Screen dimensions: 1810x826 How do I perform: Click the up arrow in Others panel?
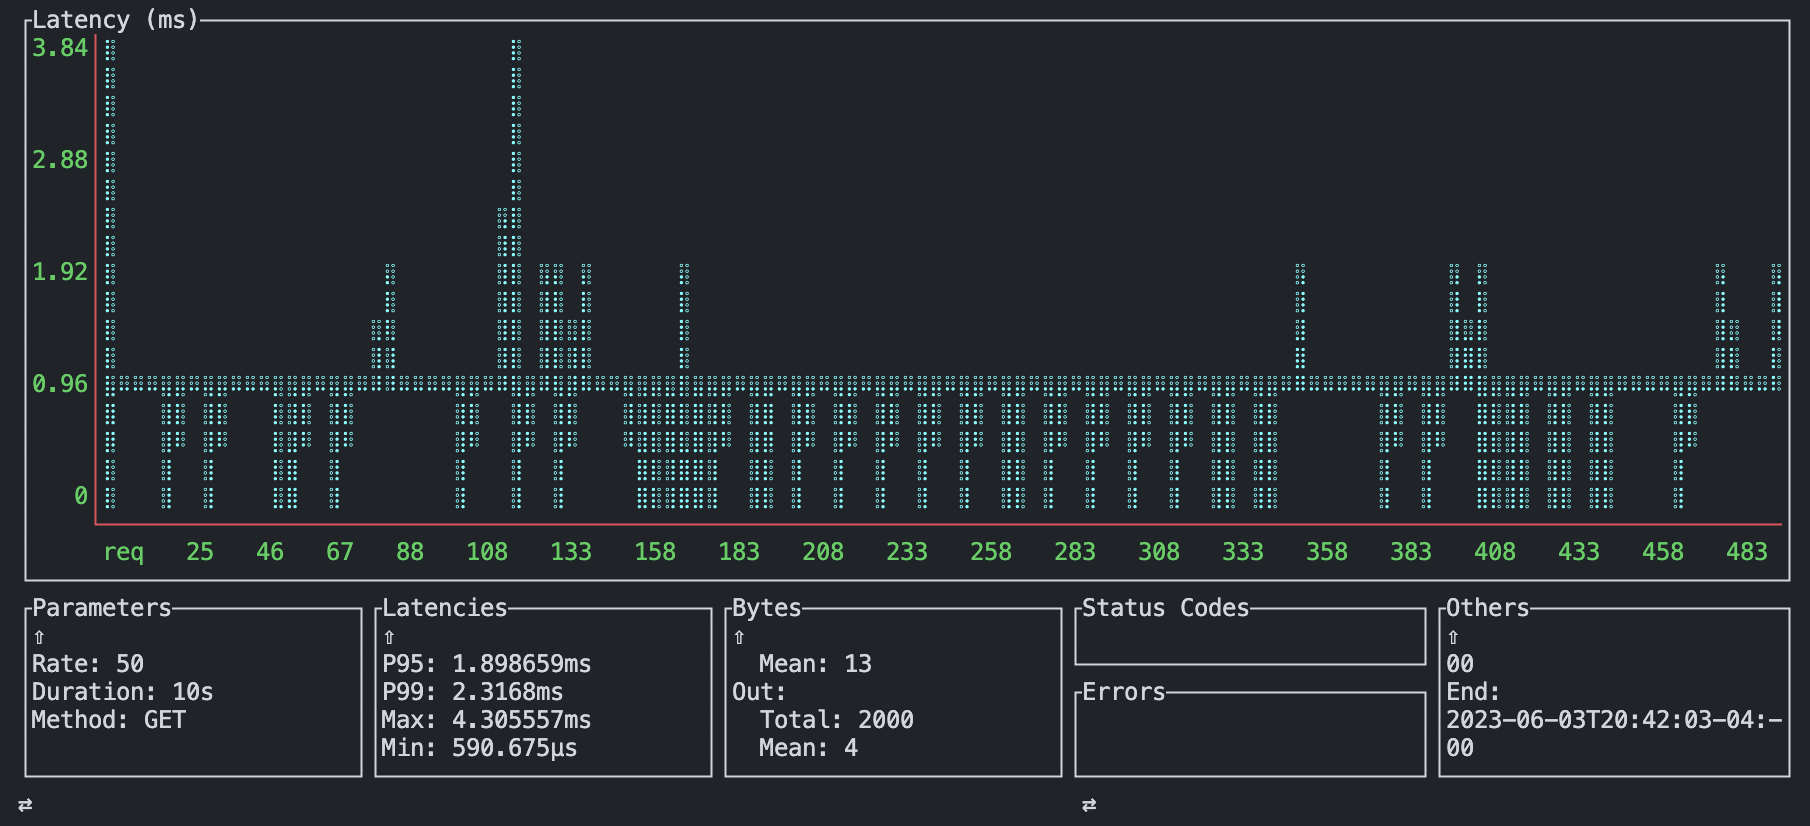coord(1453,637)
